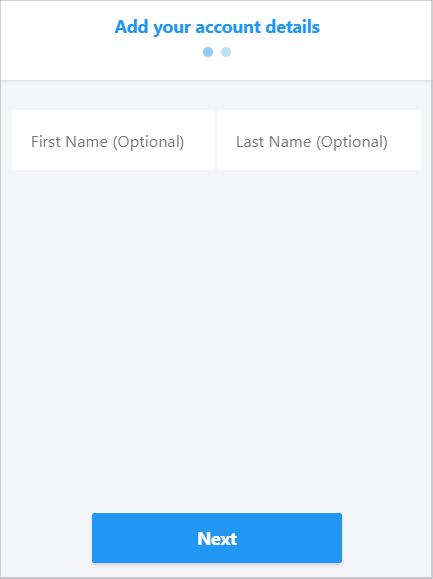Viewport: 433px width, 579px height.
Task: Select the second step indicator dot
Action: (x=226, y=52)
